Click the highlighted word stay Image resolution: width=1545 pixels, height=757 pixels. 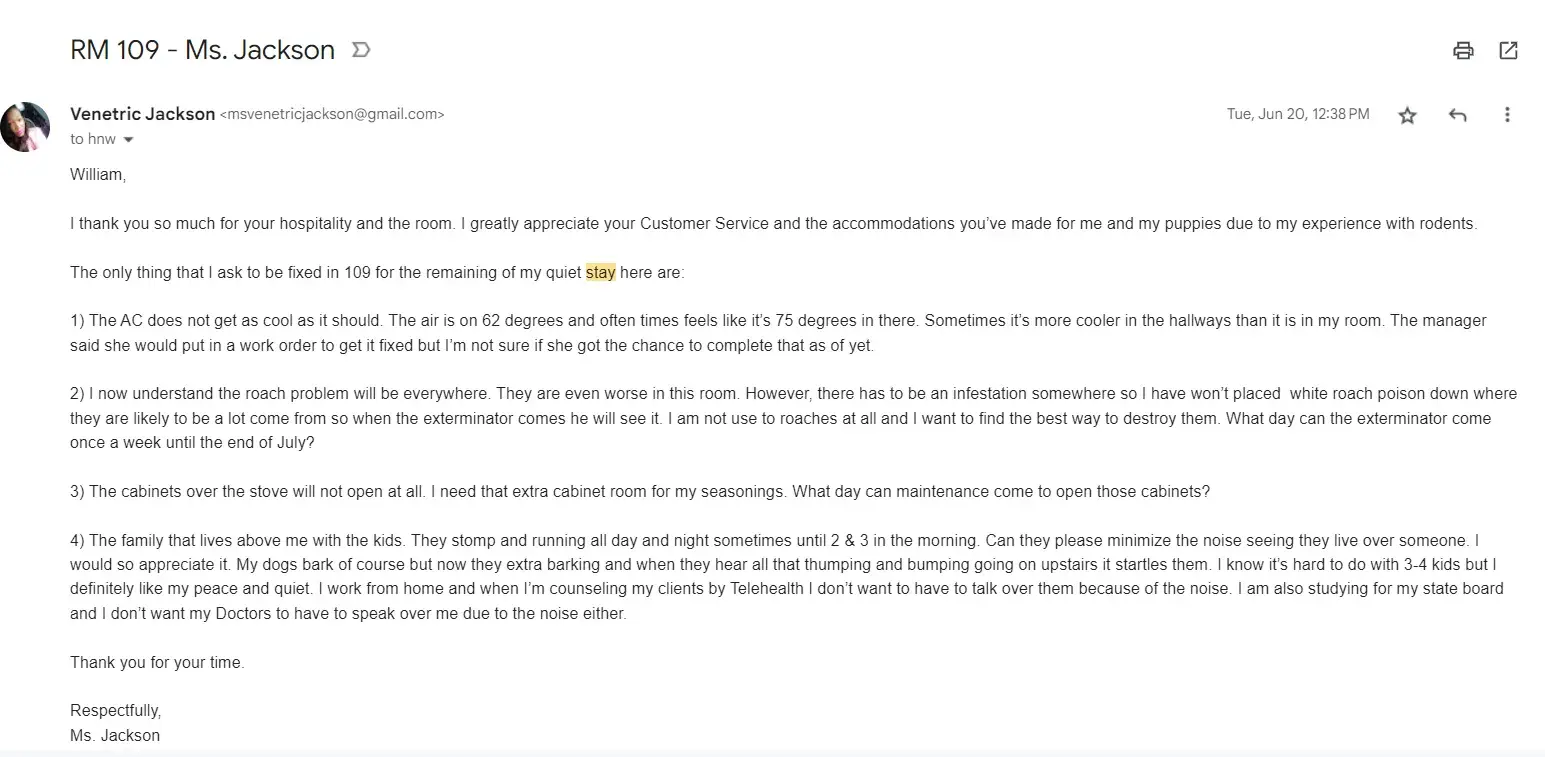(600, 272)
